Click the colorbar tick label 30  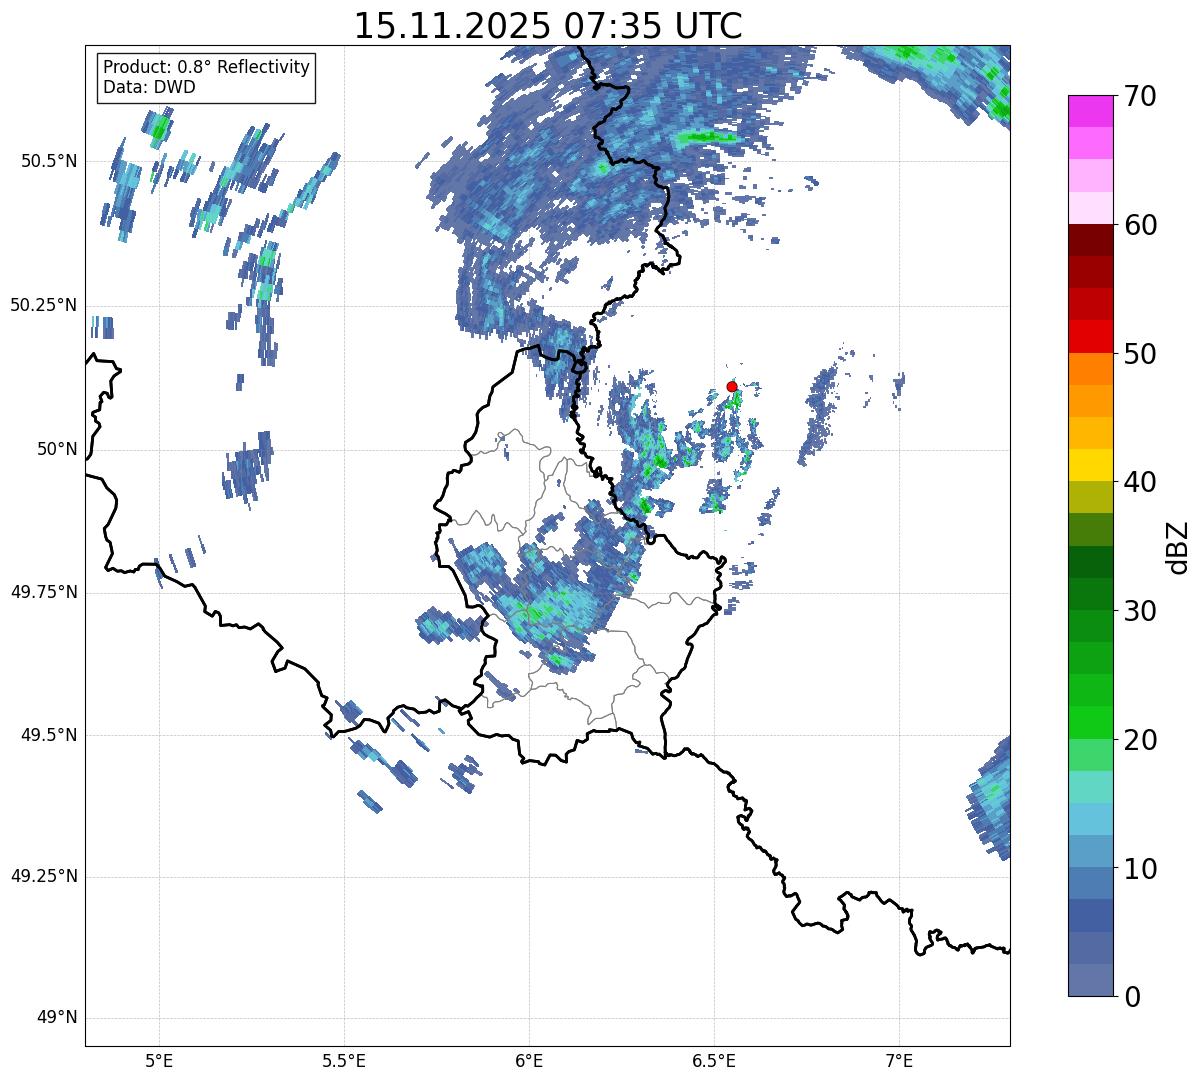(x=1140, y=611)
